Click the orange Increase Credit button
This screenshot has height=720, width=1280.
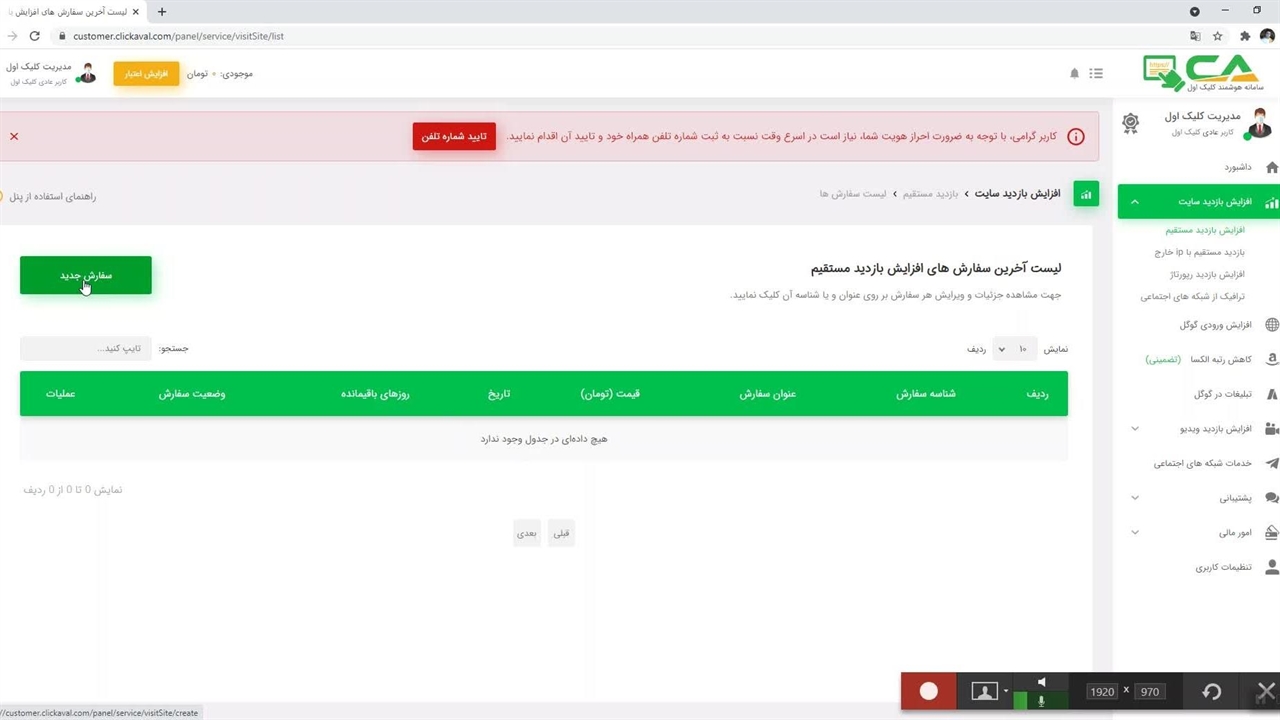pos(146,74)
